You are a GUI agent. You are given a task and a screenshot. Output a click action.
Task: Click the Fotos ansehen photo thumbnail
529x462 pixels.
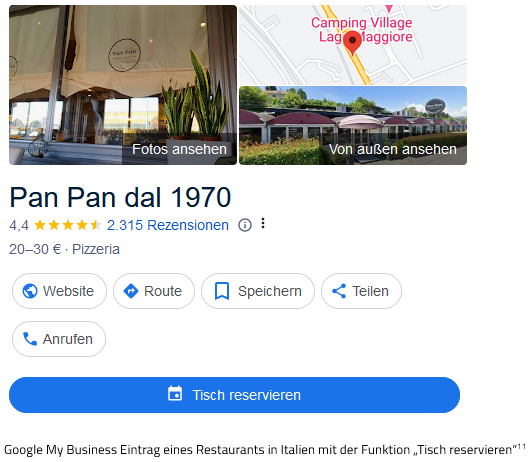pyautogui.click(x=123, y=85)
